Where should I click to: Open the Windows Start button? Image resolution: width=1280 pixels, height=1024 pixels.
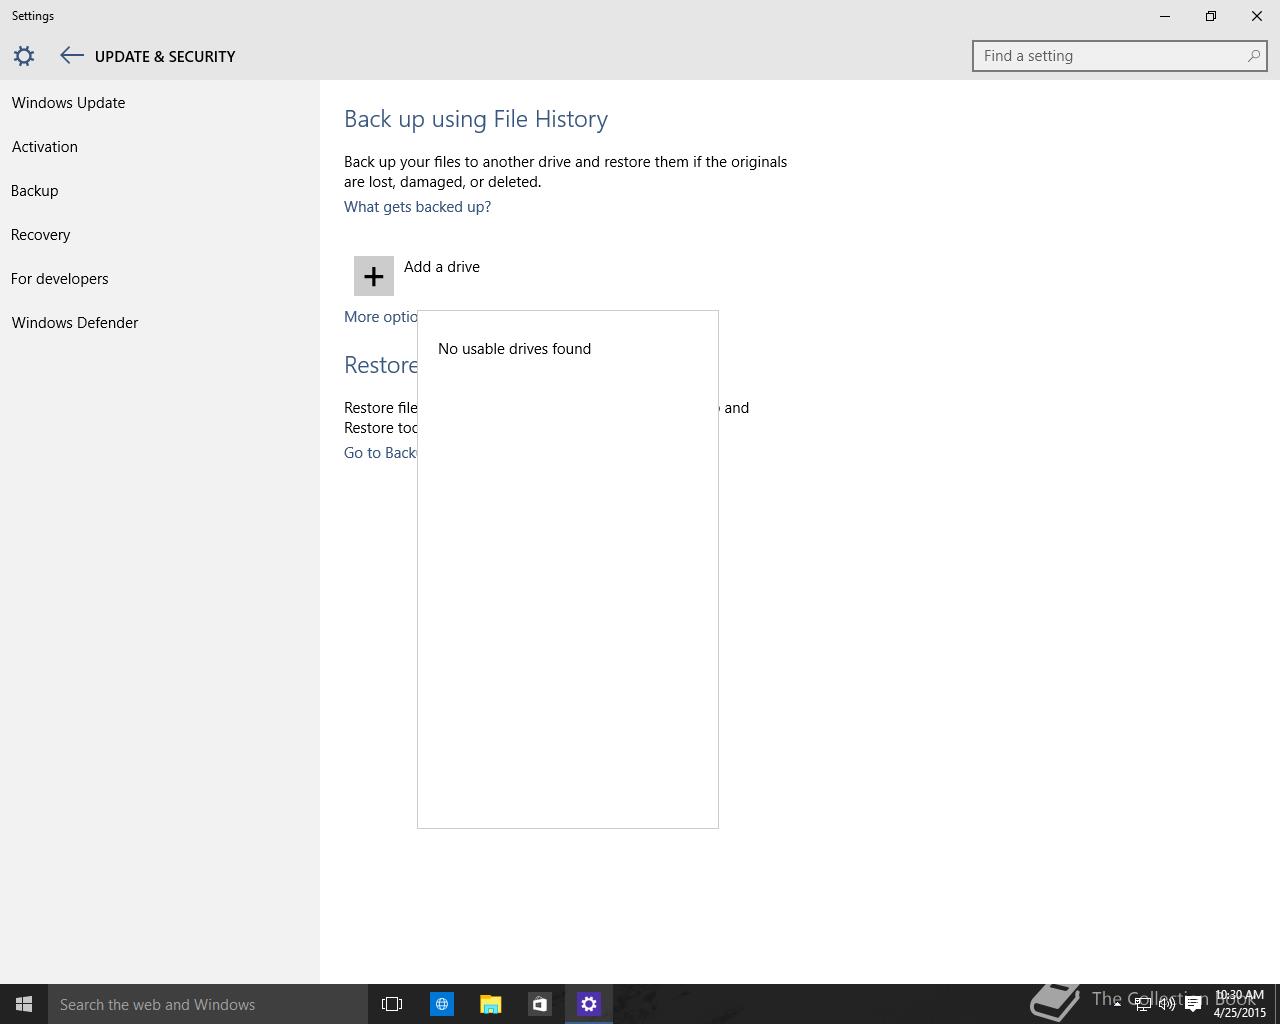[24, 1004]
